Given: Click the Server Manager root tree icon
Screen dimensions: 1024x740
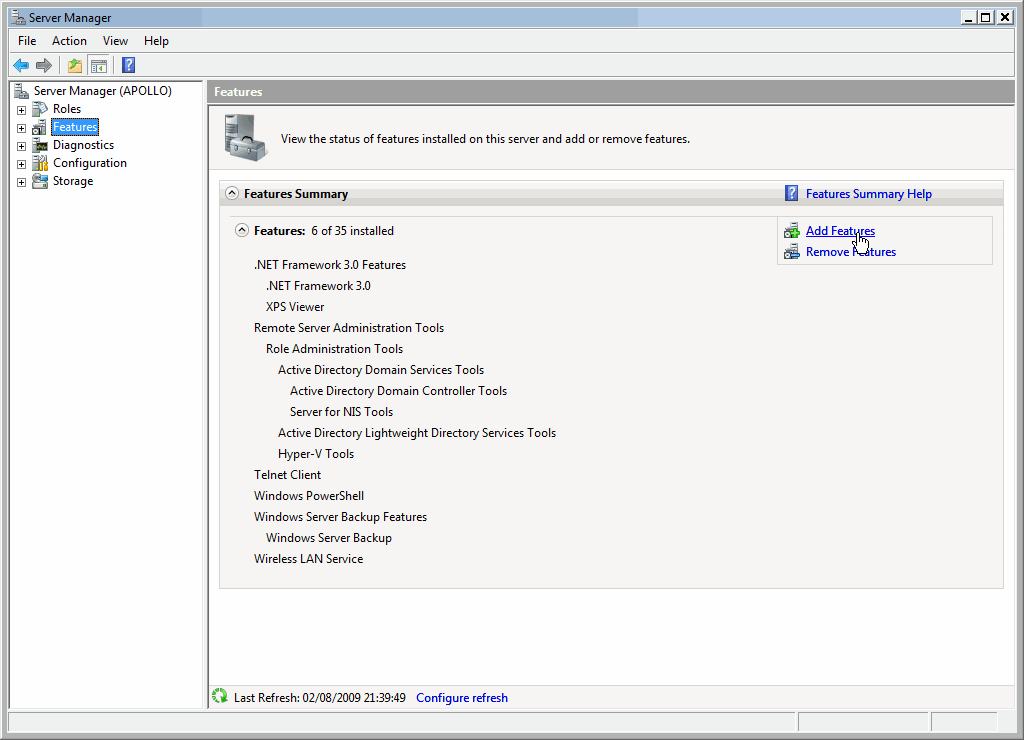Looking at the screenshot, I should 22,91.
